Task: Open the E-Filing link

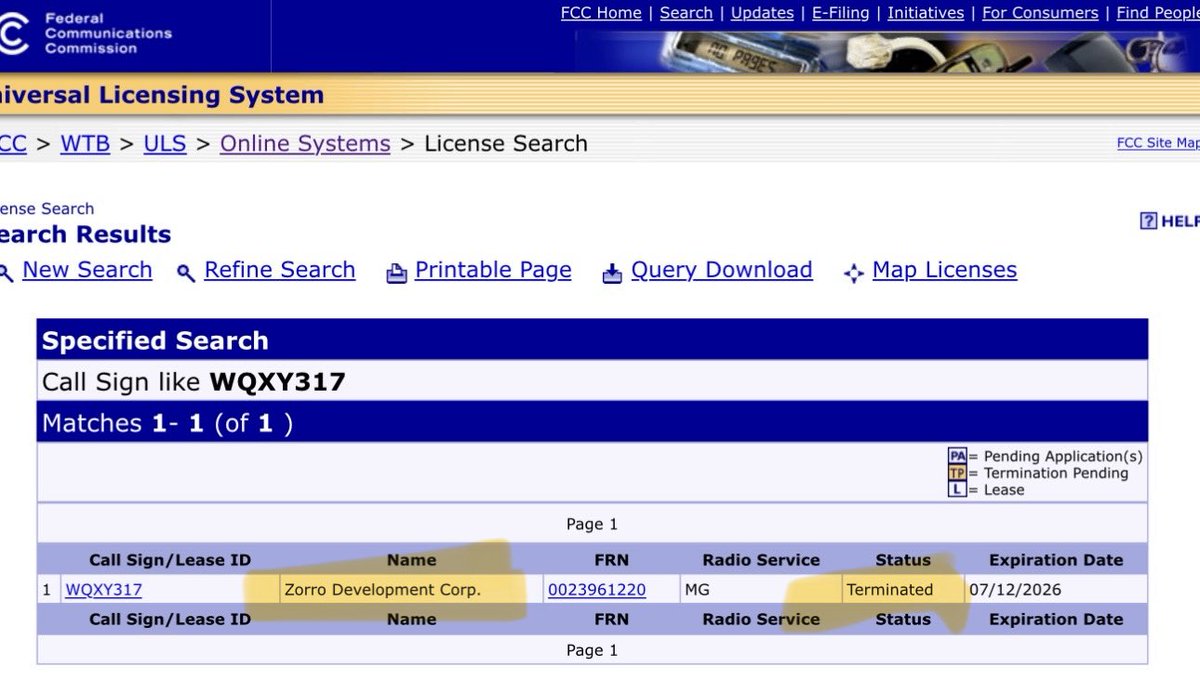Action: 840,13
